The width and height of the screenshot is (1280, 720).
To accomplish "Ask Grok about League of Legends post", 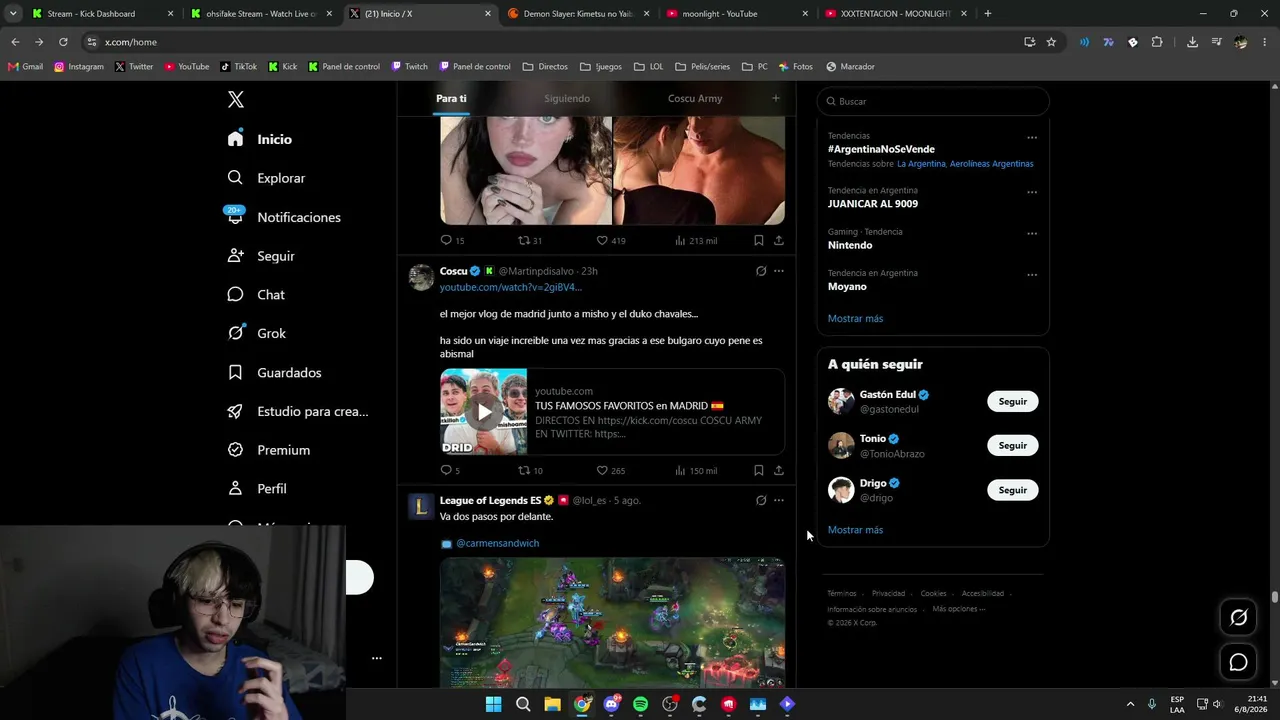I will [761, 500].
